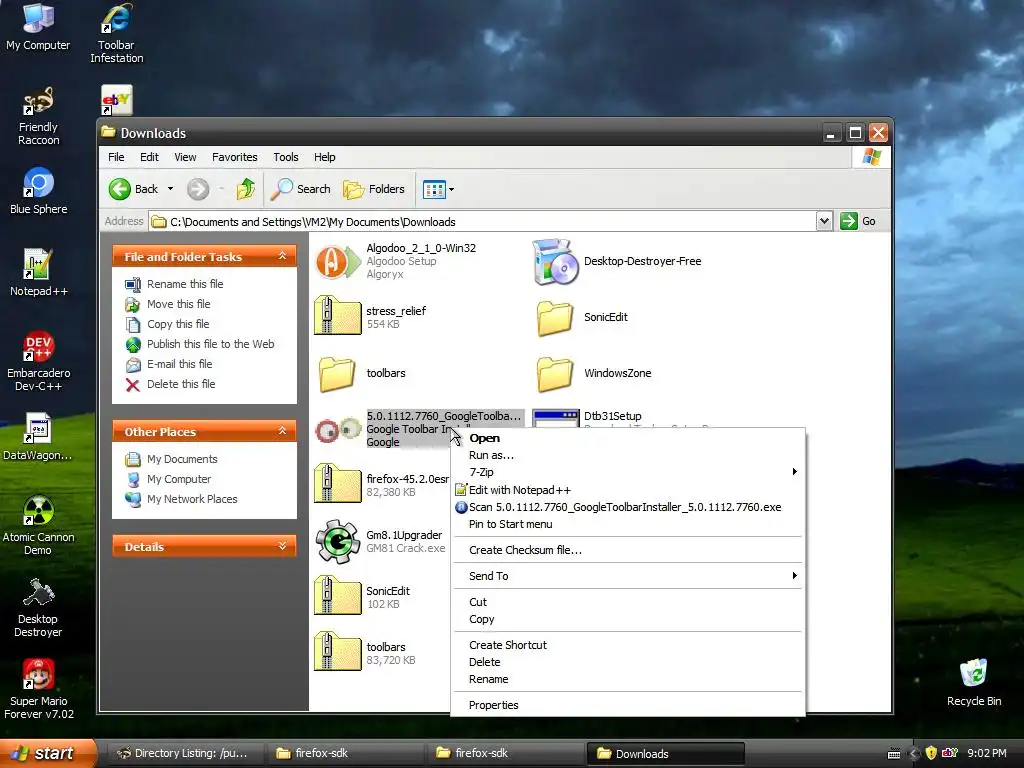Expand the 7-Zip submenu
This screenshot has height=768, width=1024.
(x=628, y=472)
